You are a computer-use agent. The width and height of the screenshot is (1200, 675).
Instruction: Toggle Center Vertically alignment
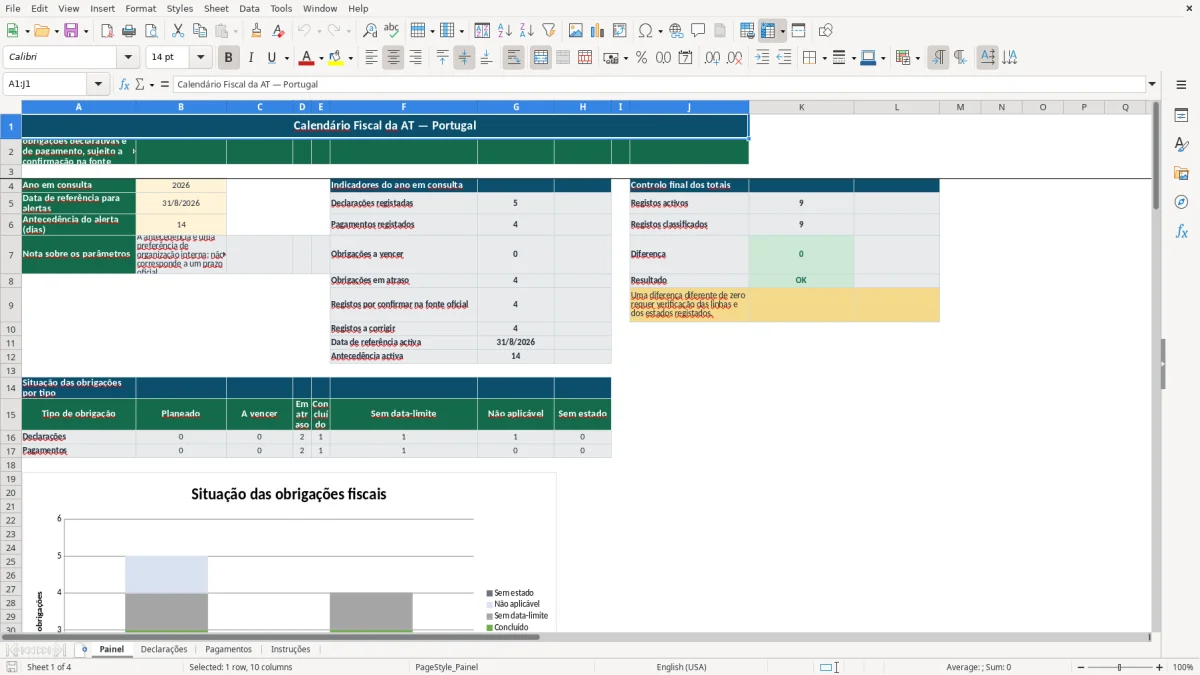click(x=464, y=58)
